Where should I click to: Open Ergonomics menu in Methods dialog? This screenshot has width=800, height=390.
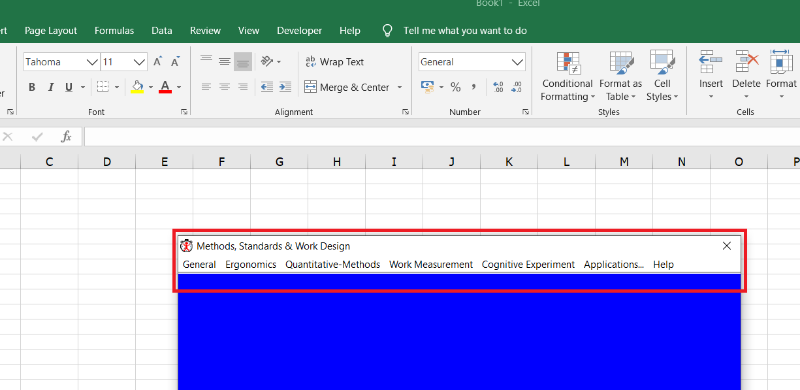(251, 264)
